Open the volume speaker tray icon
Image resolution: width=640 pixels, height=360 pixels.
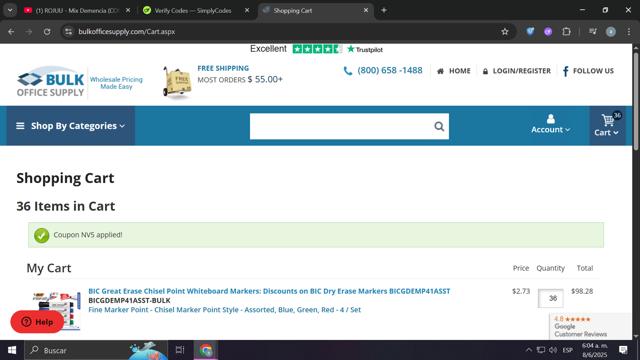[553, 350]
